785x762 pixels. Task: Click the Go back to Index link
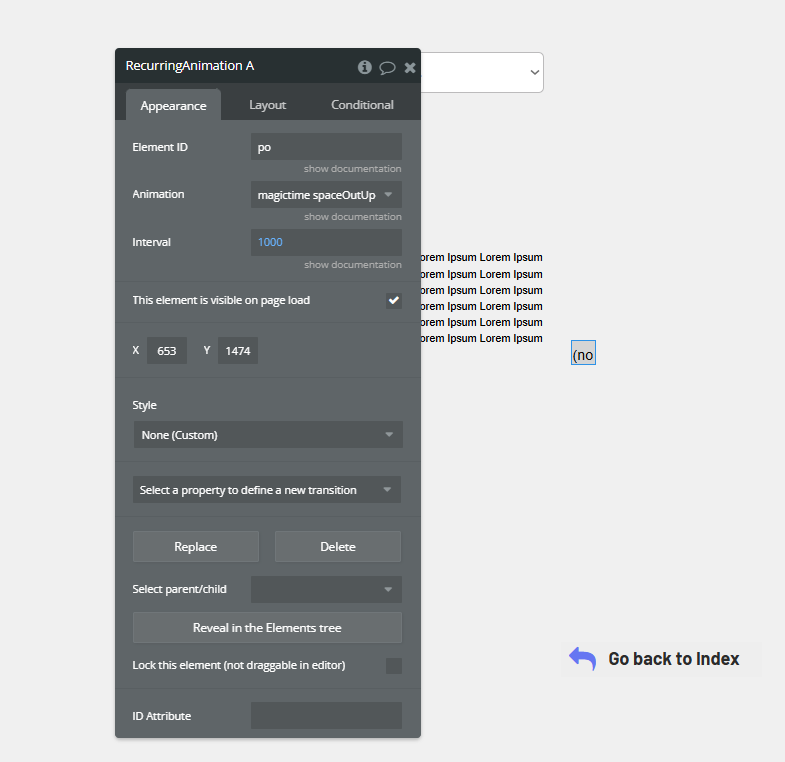[673, 659]
